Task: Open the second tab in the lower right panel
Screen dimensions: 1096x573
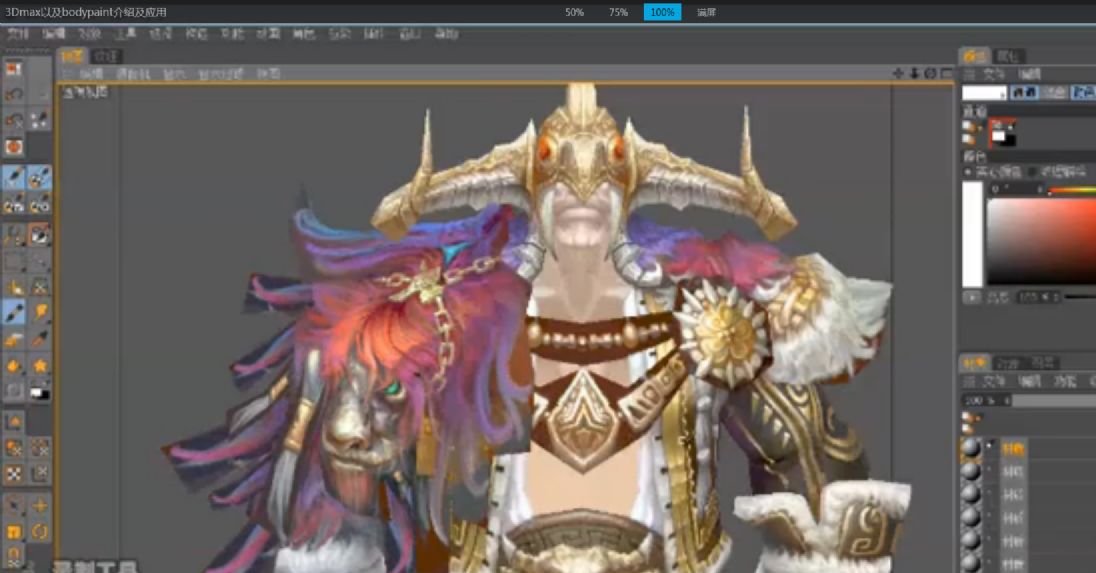Action: pos(1008,363)
